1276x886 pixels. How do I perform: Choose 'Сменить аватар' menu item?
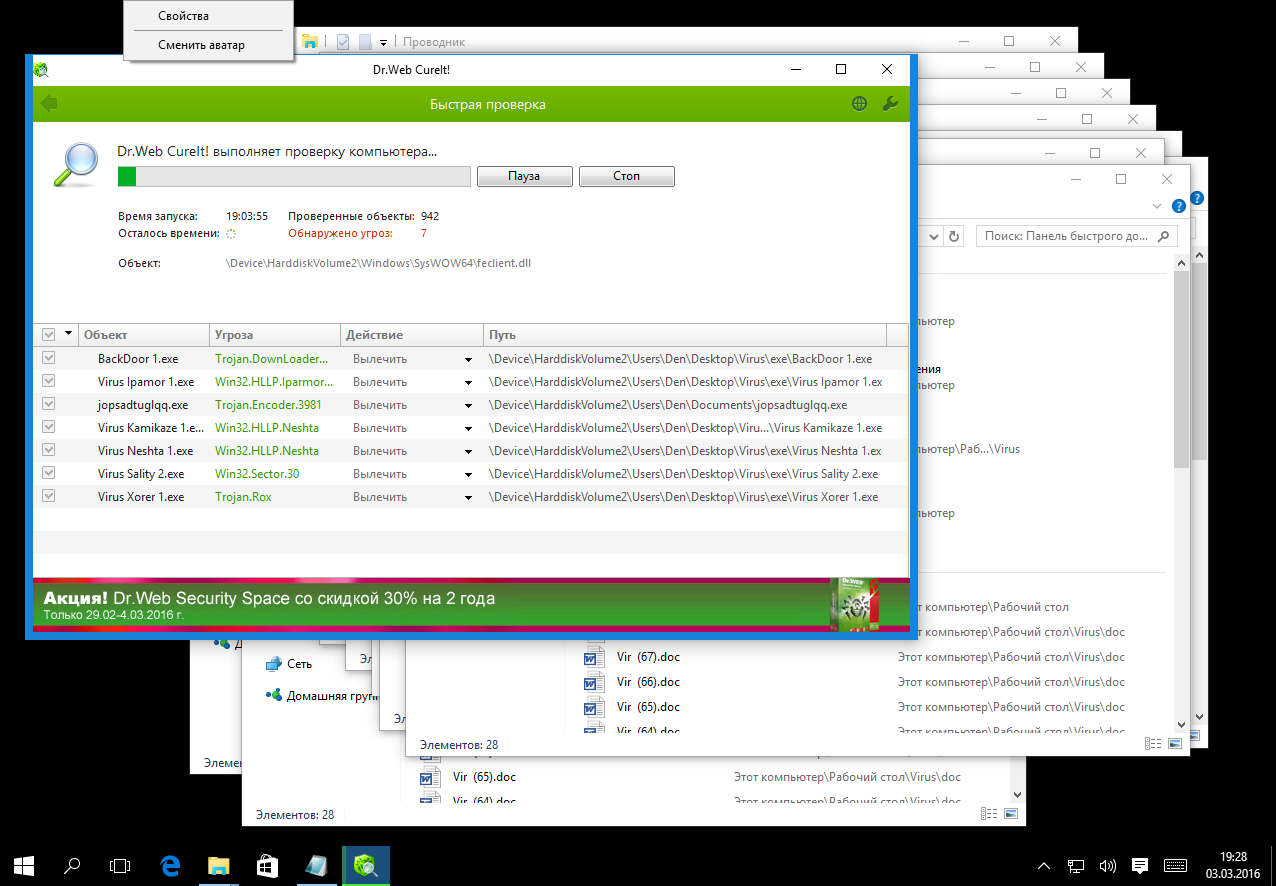tap(201, 45)
